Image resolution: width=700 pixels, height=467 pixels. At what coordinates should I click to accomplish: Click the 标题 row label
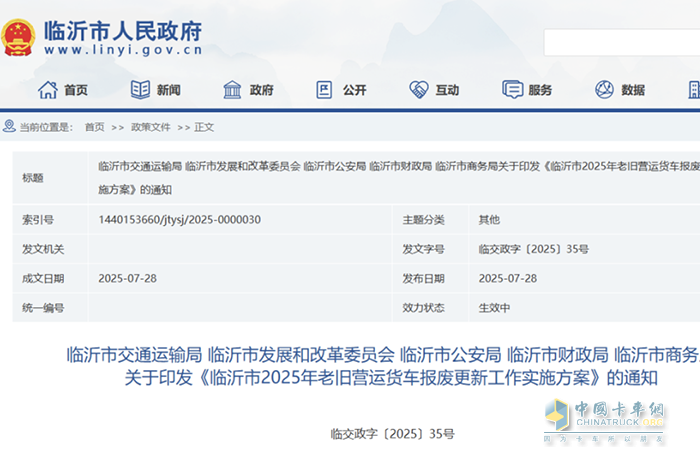click(33, 178)
